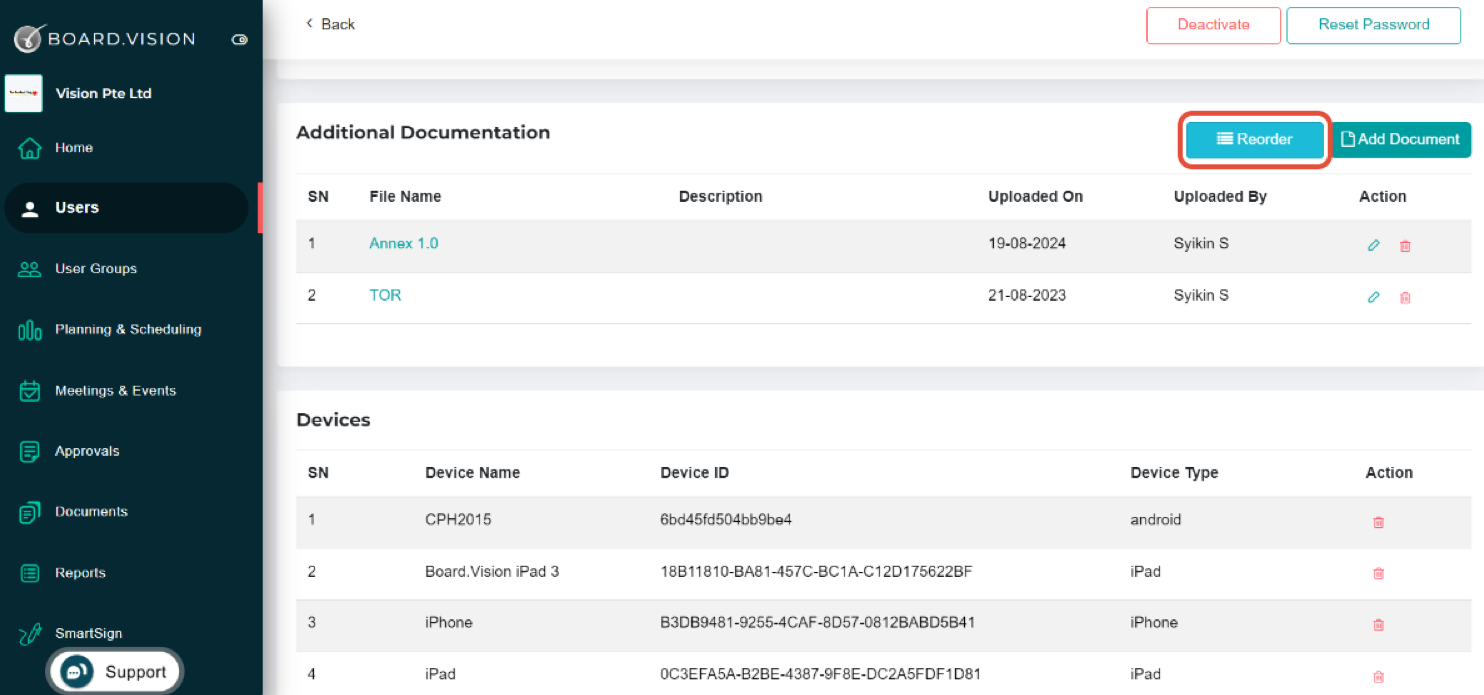
Task: Click the iPhone device type cell
Action: tap(1154, 623)
